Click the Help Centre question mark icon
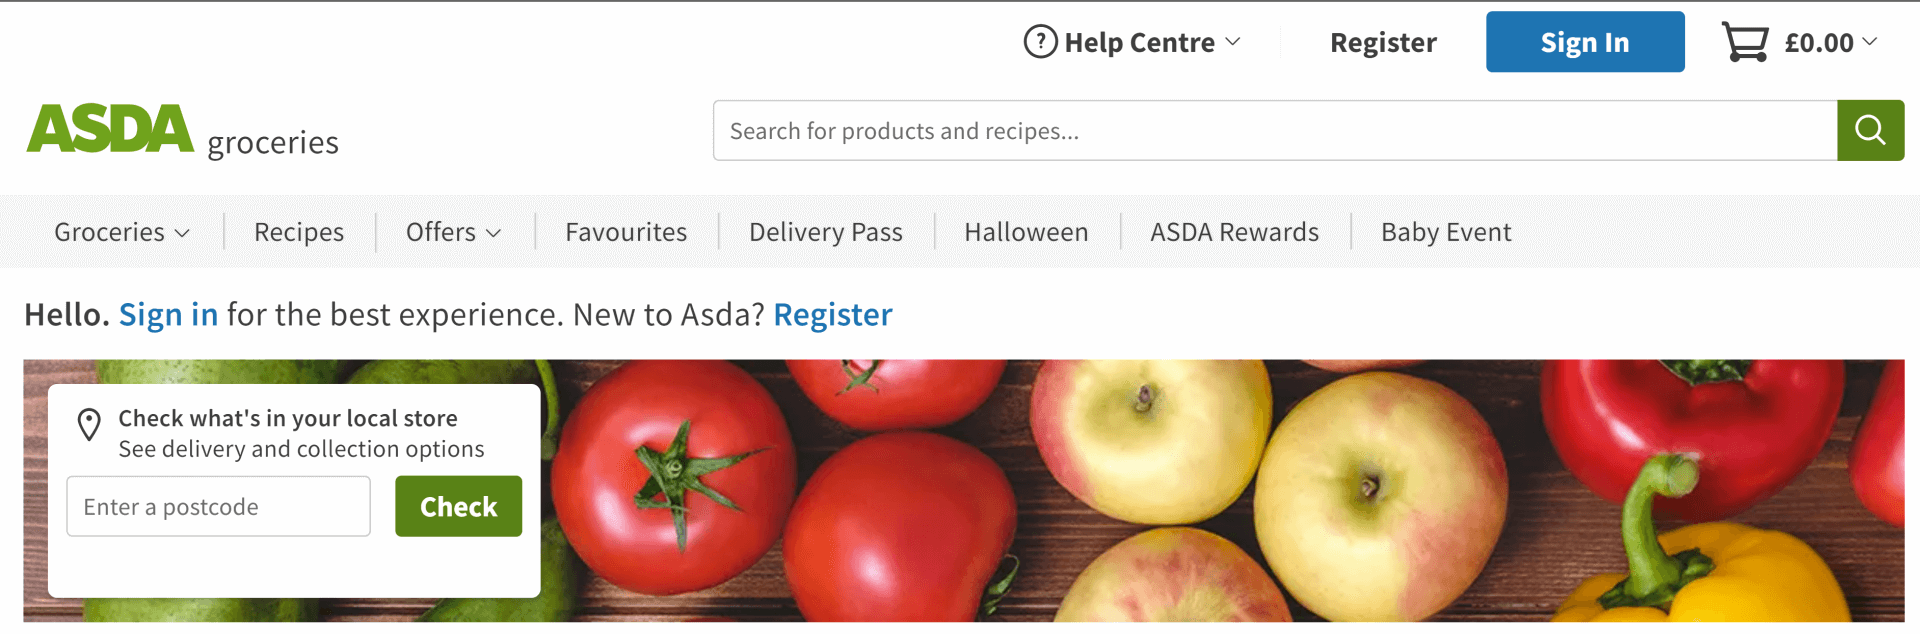The width and height of the screenshot is (1920, 634). (1040, 42)
